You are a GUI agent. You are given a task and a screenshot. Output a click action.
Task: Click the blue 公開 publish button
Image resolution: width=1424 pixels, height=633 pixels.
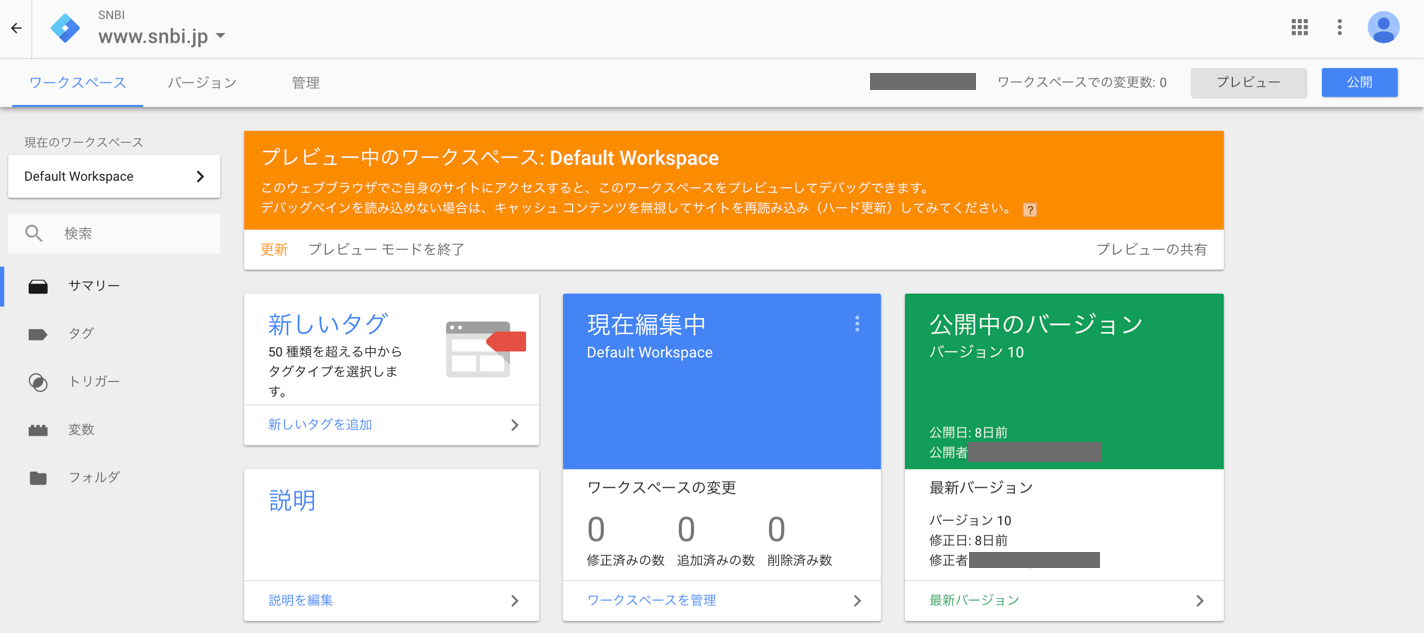pos(1360,83)
